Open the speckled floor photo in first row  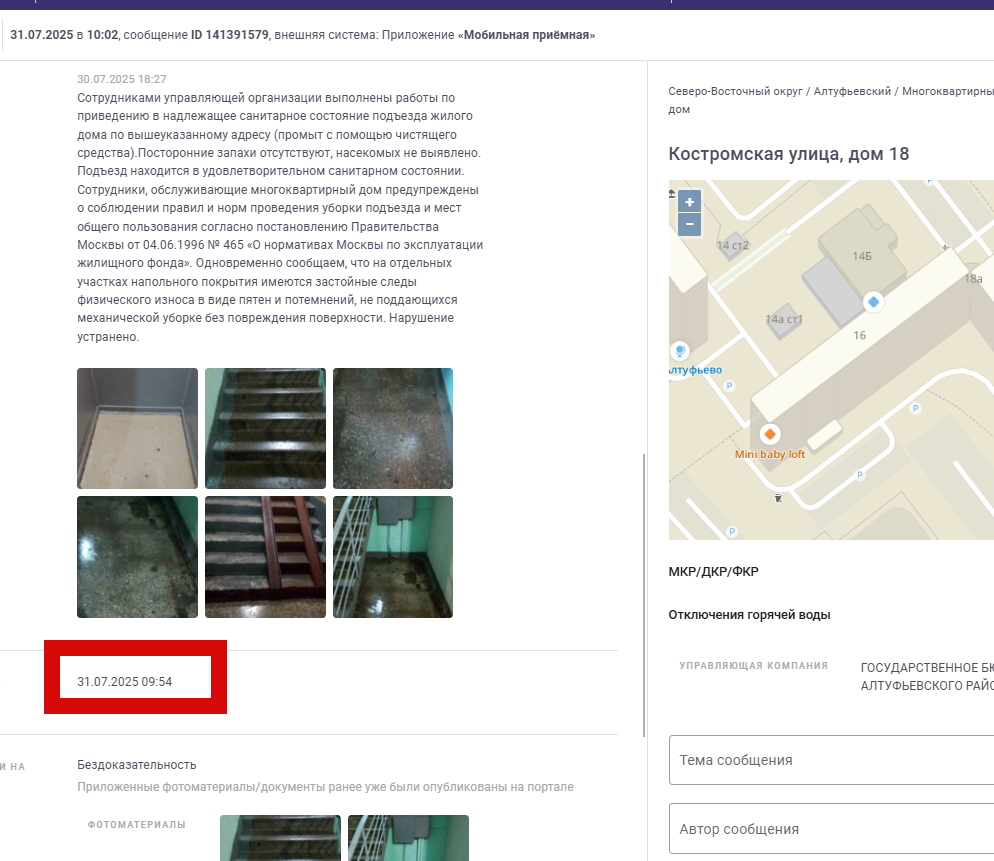393,429
